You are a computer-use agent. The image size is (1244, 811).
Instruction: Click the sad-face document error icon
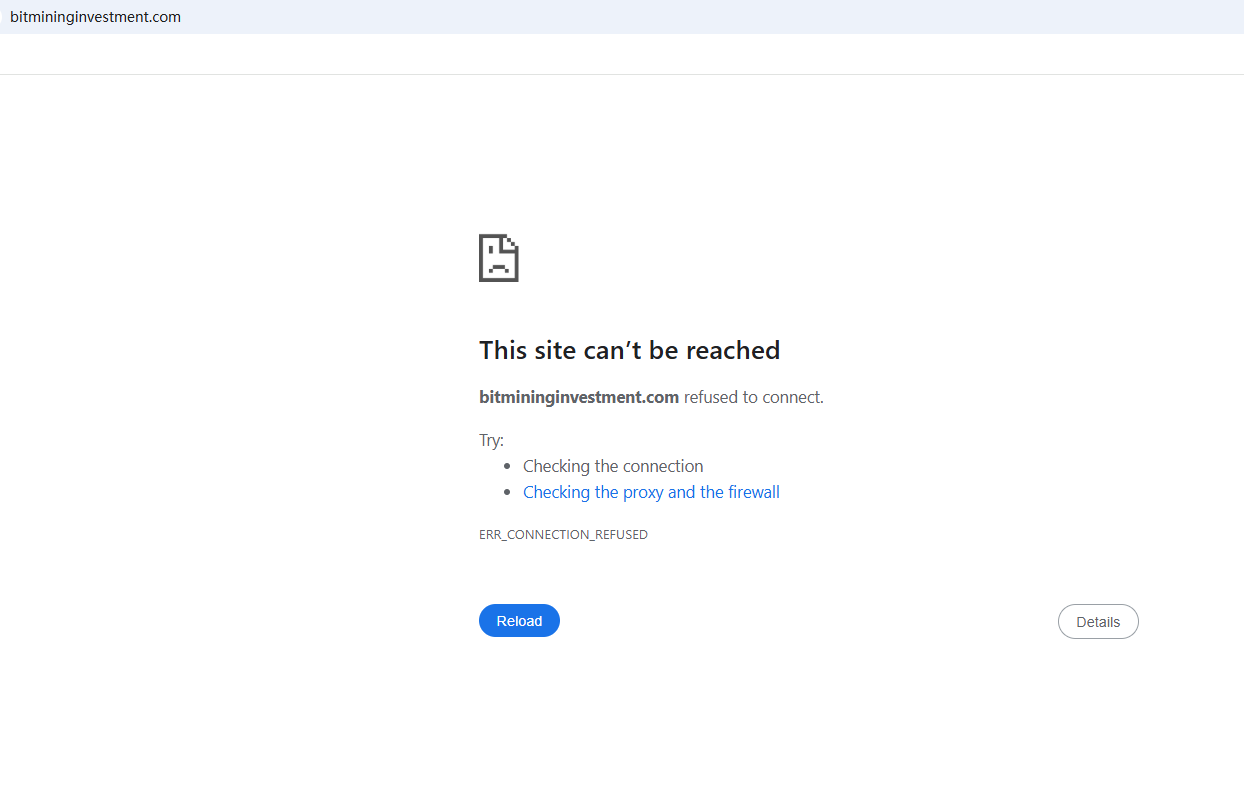(x=499, y=258)
